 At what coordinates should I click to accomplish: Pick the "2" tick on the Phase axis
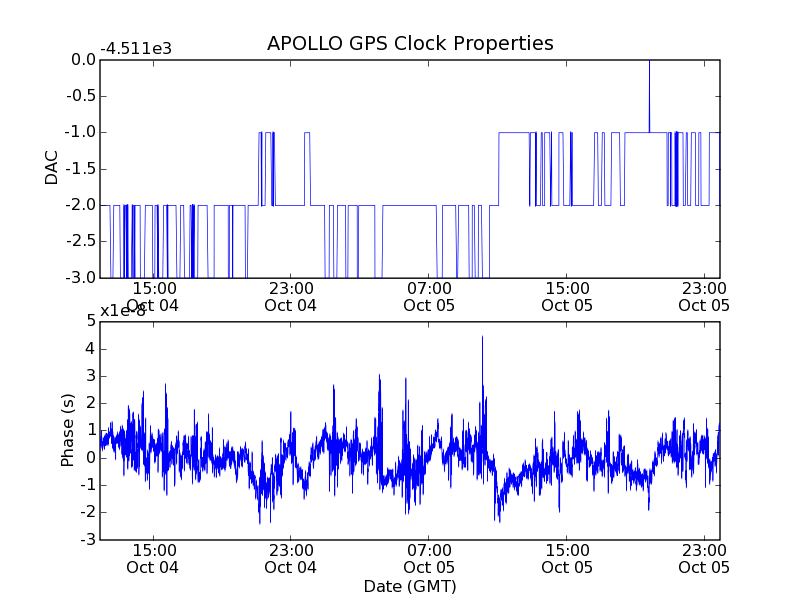point(91,403)
